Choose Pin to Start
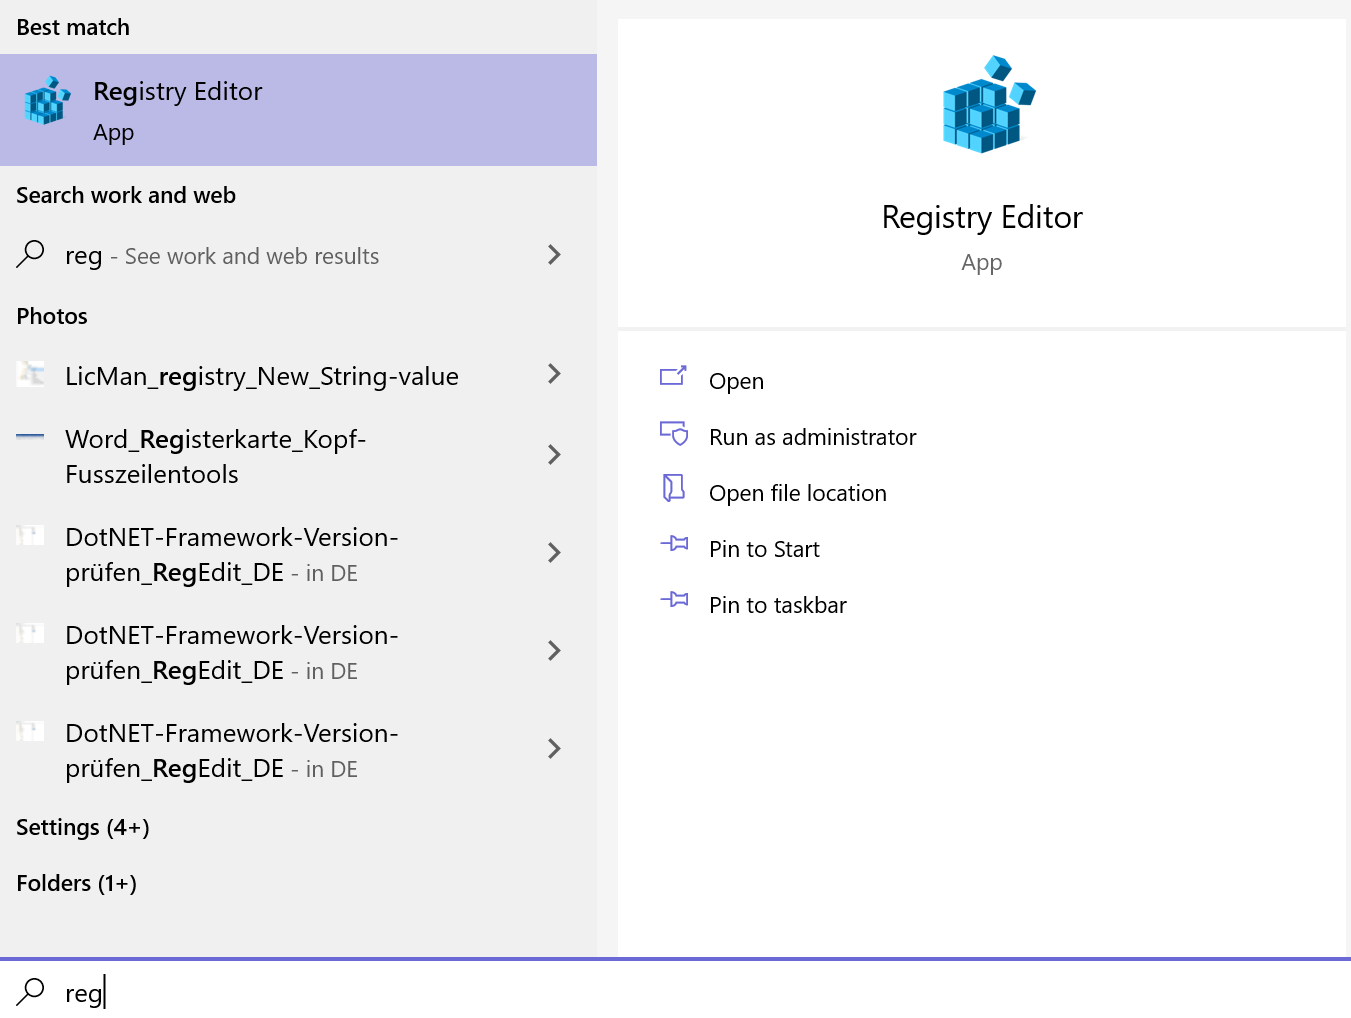The image size is (1351, 1018). pyautogui.click(x=764, y=550)
